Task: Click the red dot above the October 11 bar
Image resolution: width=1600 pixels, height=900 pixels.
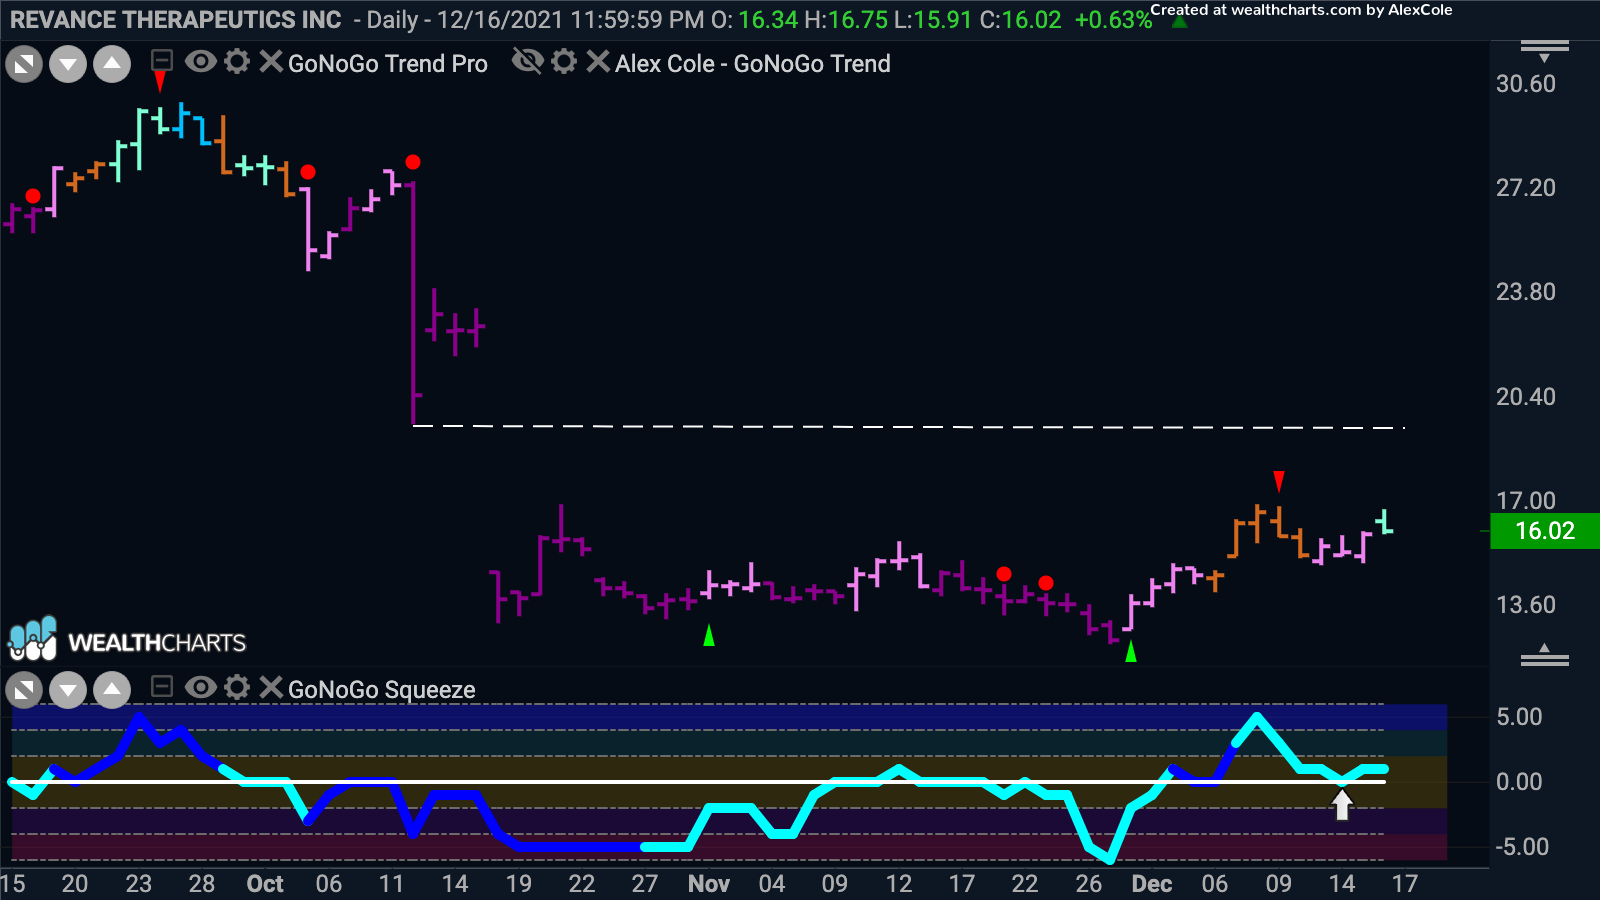Action: [x=413, y=162]
